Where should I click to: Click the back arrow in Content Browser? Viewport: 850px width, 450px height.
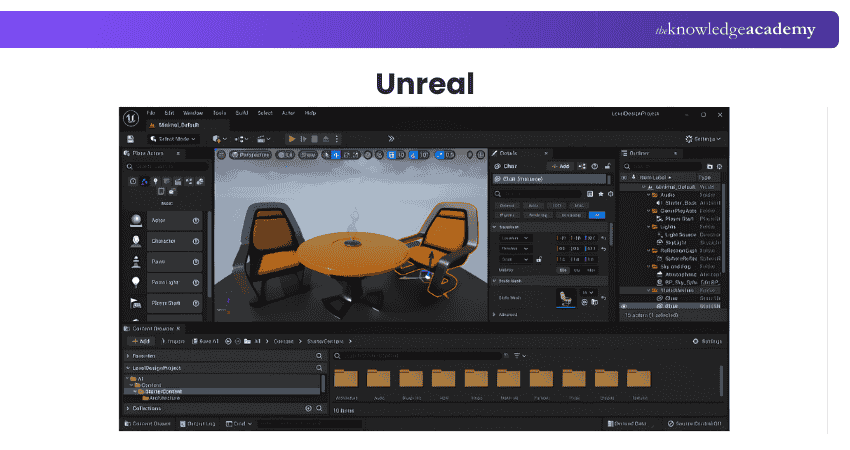pyautogui.click(x=228, y=342)
